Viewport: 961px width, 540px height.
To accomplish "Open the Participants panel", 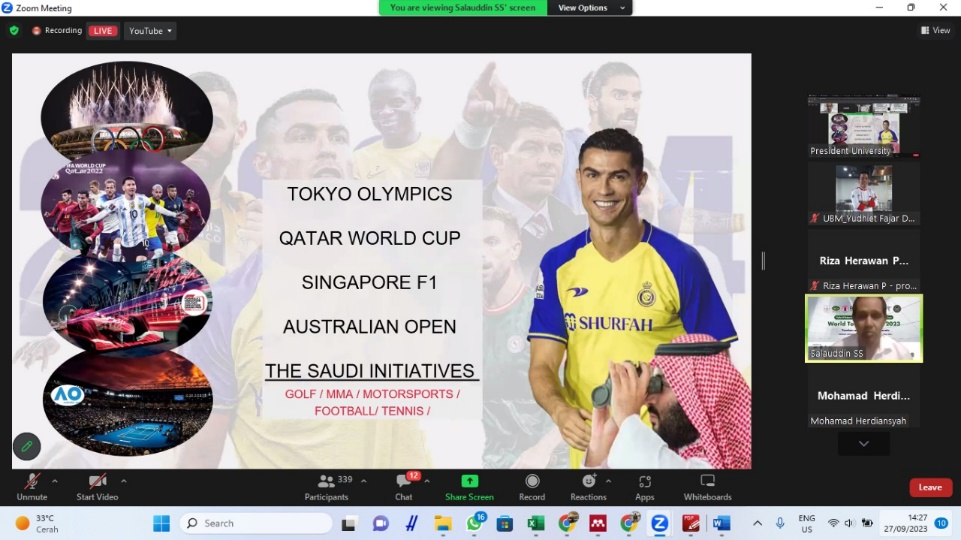I will (327, 487).
